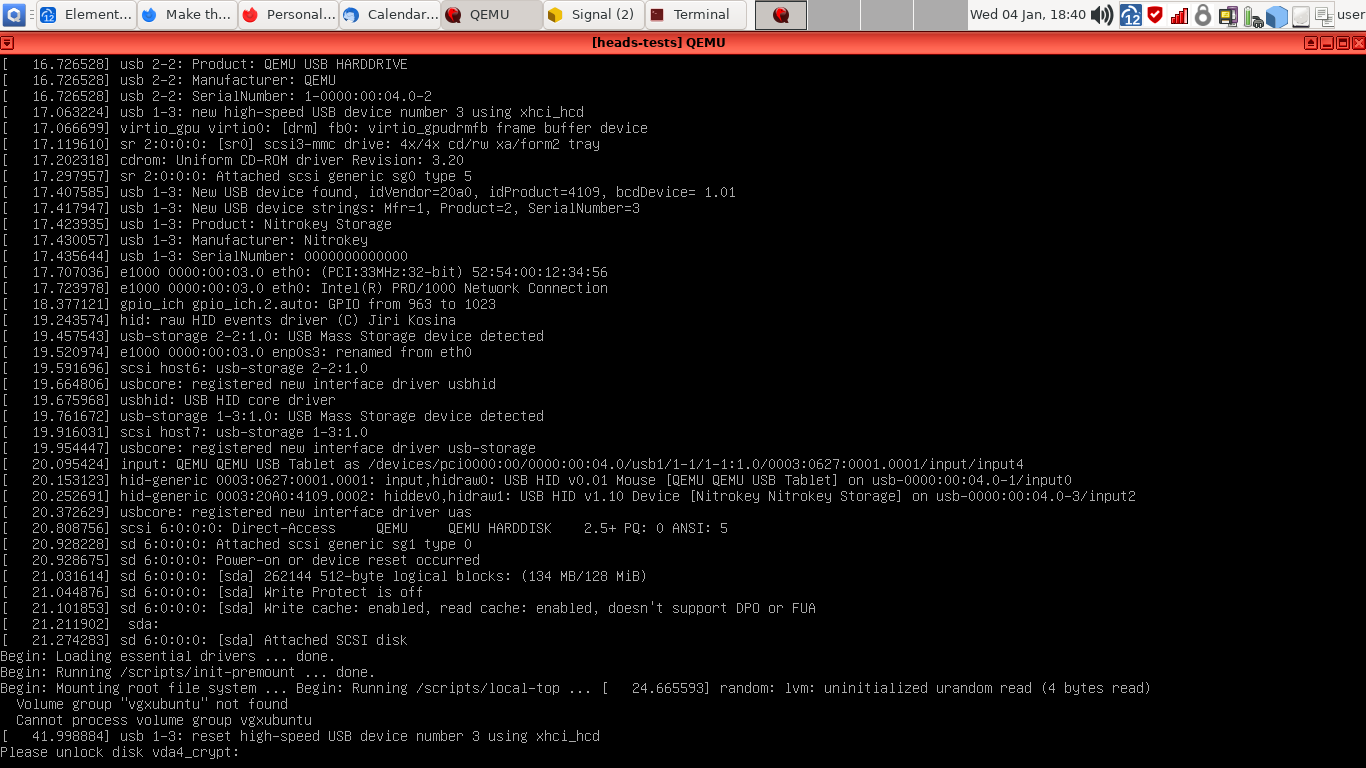Image resolution: width=1366 pixels, height=768 pixels.
Task: Click the Signal yellow cube icon
Action: point(555,15)
